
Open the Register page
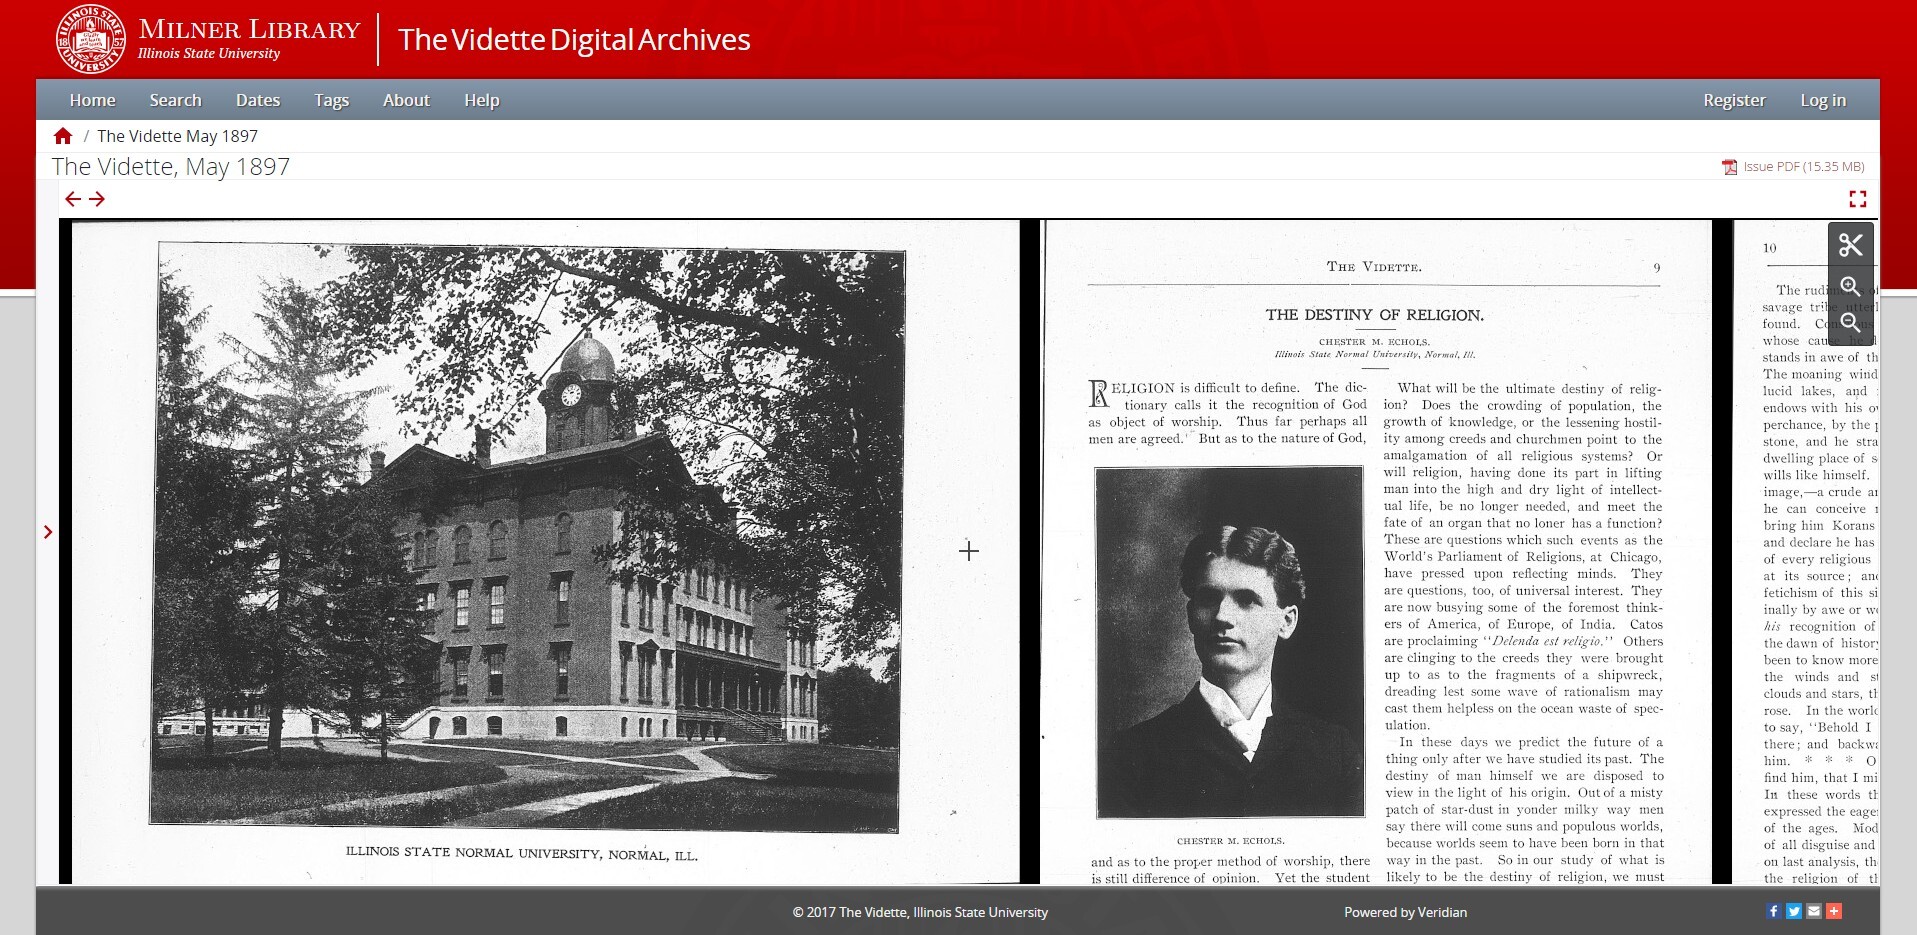[1734, 100]
